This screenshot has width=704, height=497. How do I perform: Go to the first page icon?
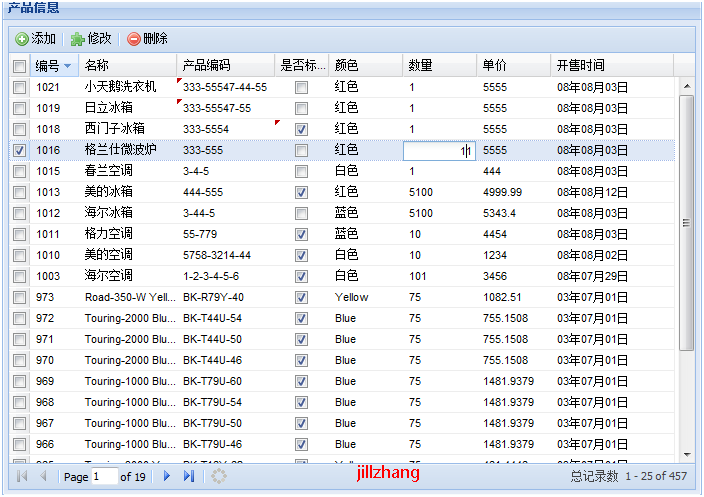22,477
